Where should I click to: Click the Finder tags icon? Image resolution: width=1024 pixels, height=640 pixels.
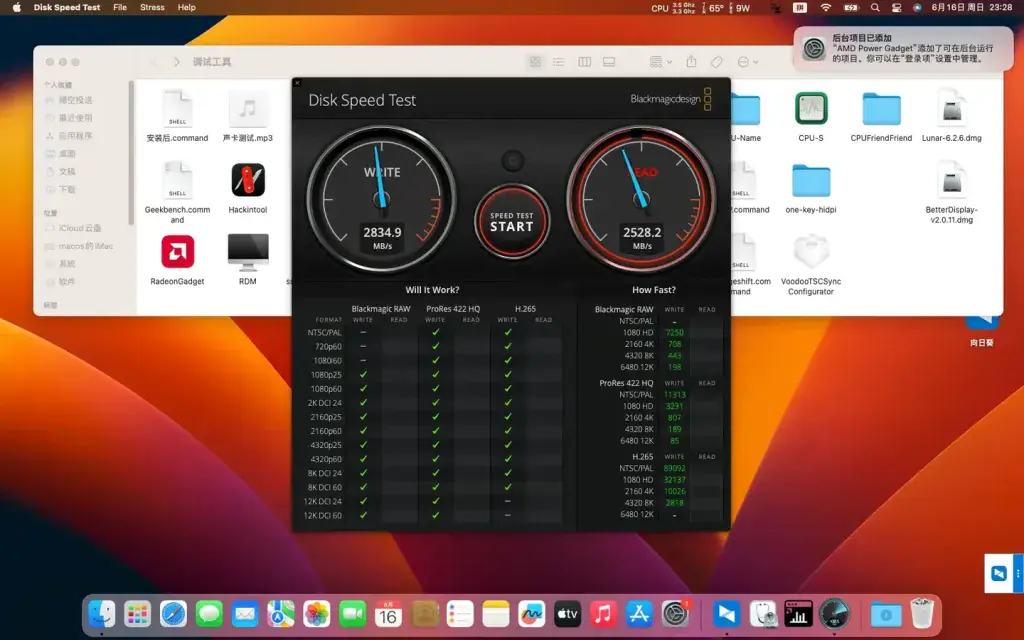[716, 61]
